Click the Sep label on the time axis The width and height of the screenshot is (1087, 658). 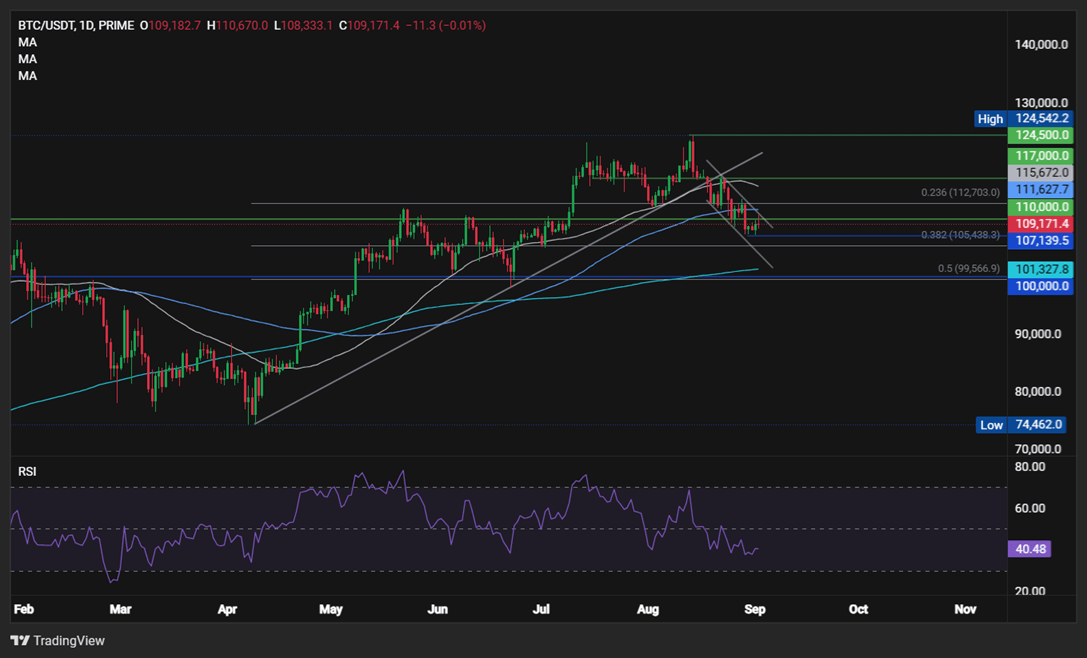point(754,609)
